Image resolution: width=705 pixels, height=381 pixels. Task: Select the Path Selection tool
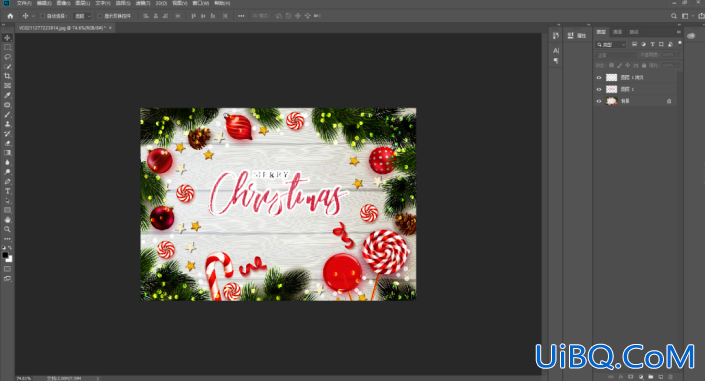point(7,201)
